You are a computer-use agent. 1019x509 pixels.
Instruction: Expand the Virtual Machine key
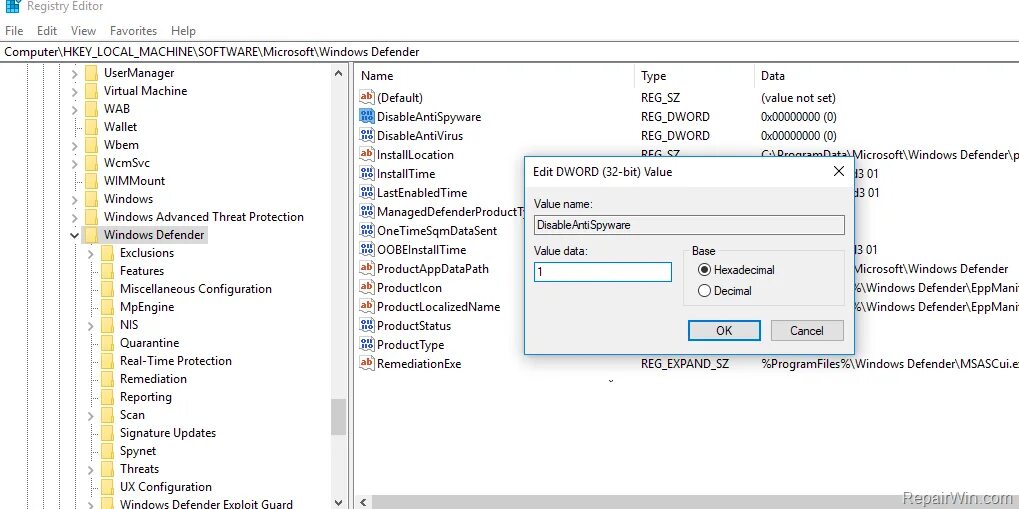point(75,91)
